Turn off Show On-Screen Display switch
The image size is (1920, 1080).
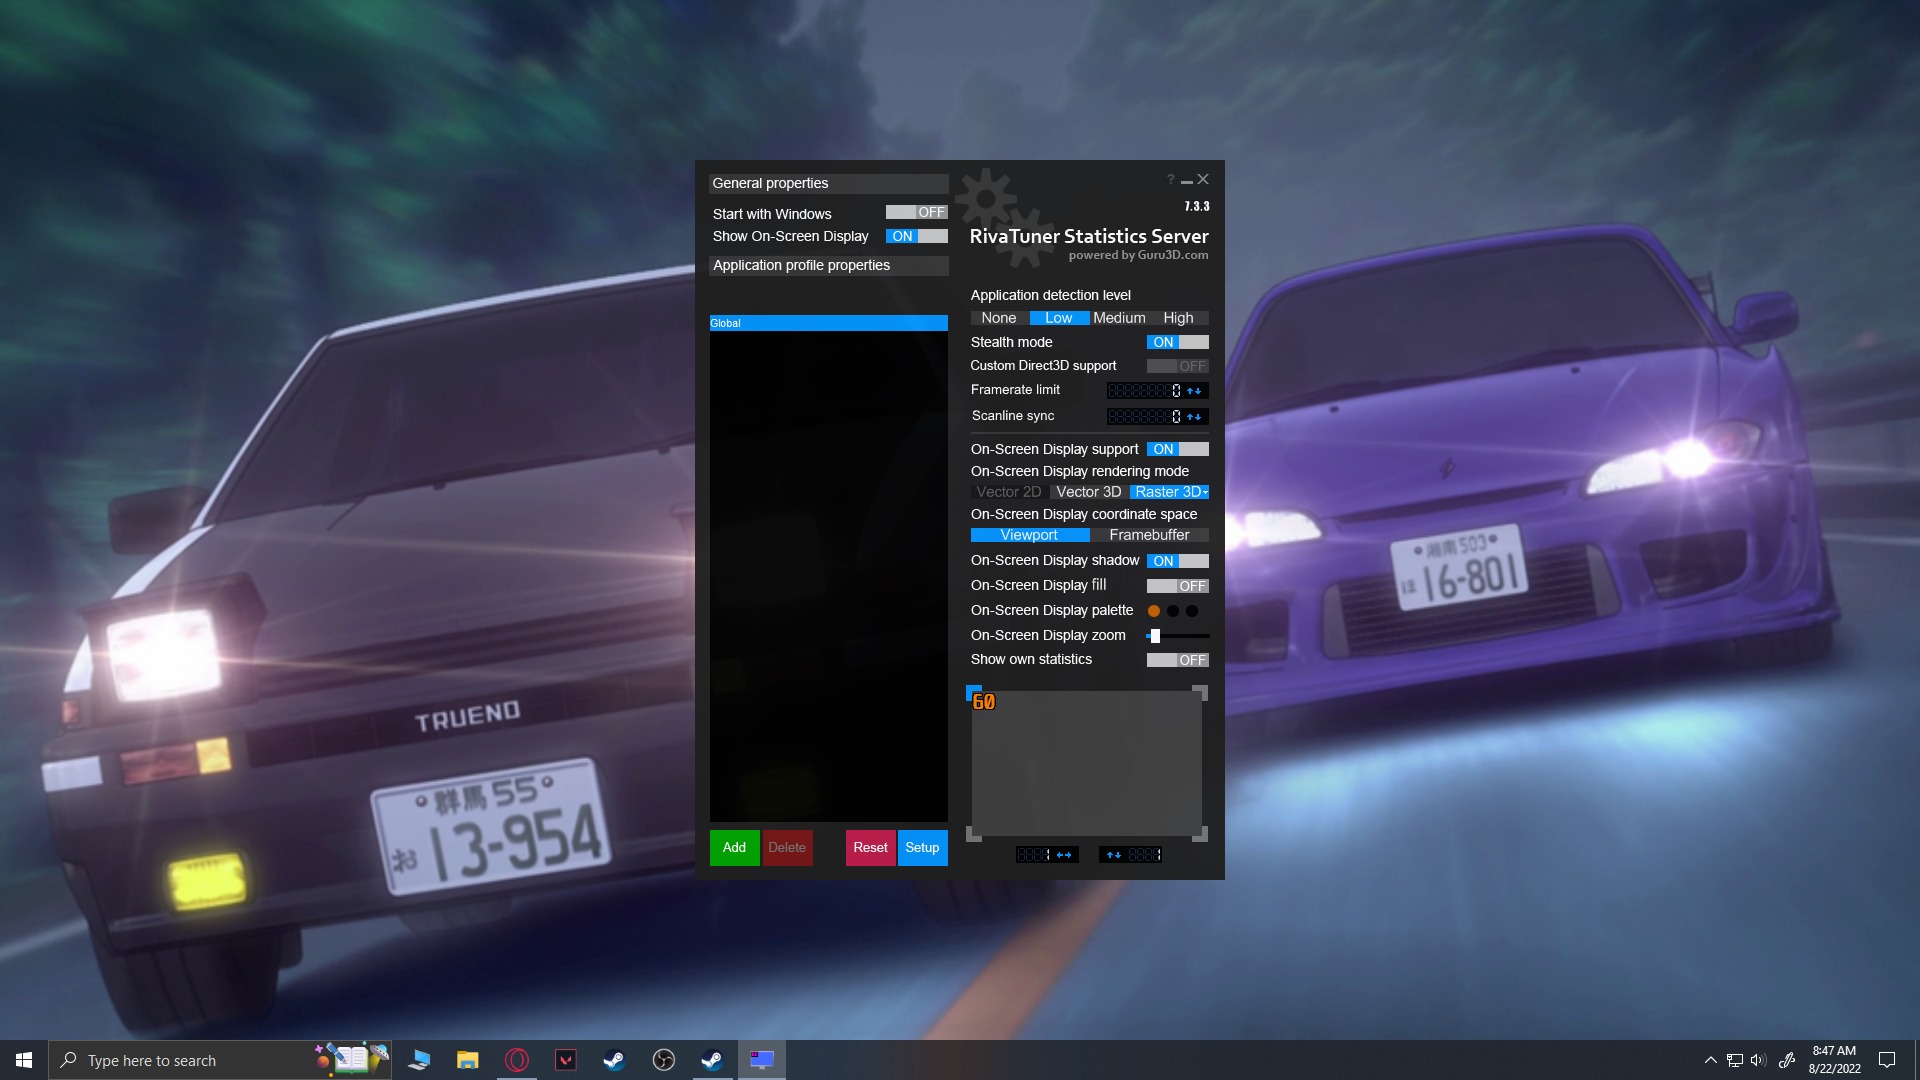coord(916,236)
